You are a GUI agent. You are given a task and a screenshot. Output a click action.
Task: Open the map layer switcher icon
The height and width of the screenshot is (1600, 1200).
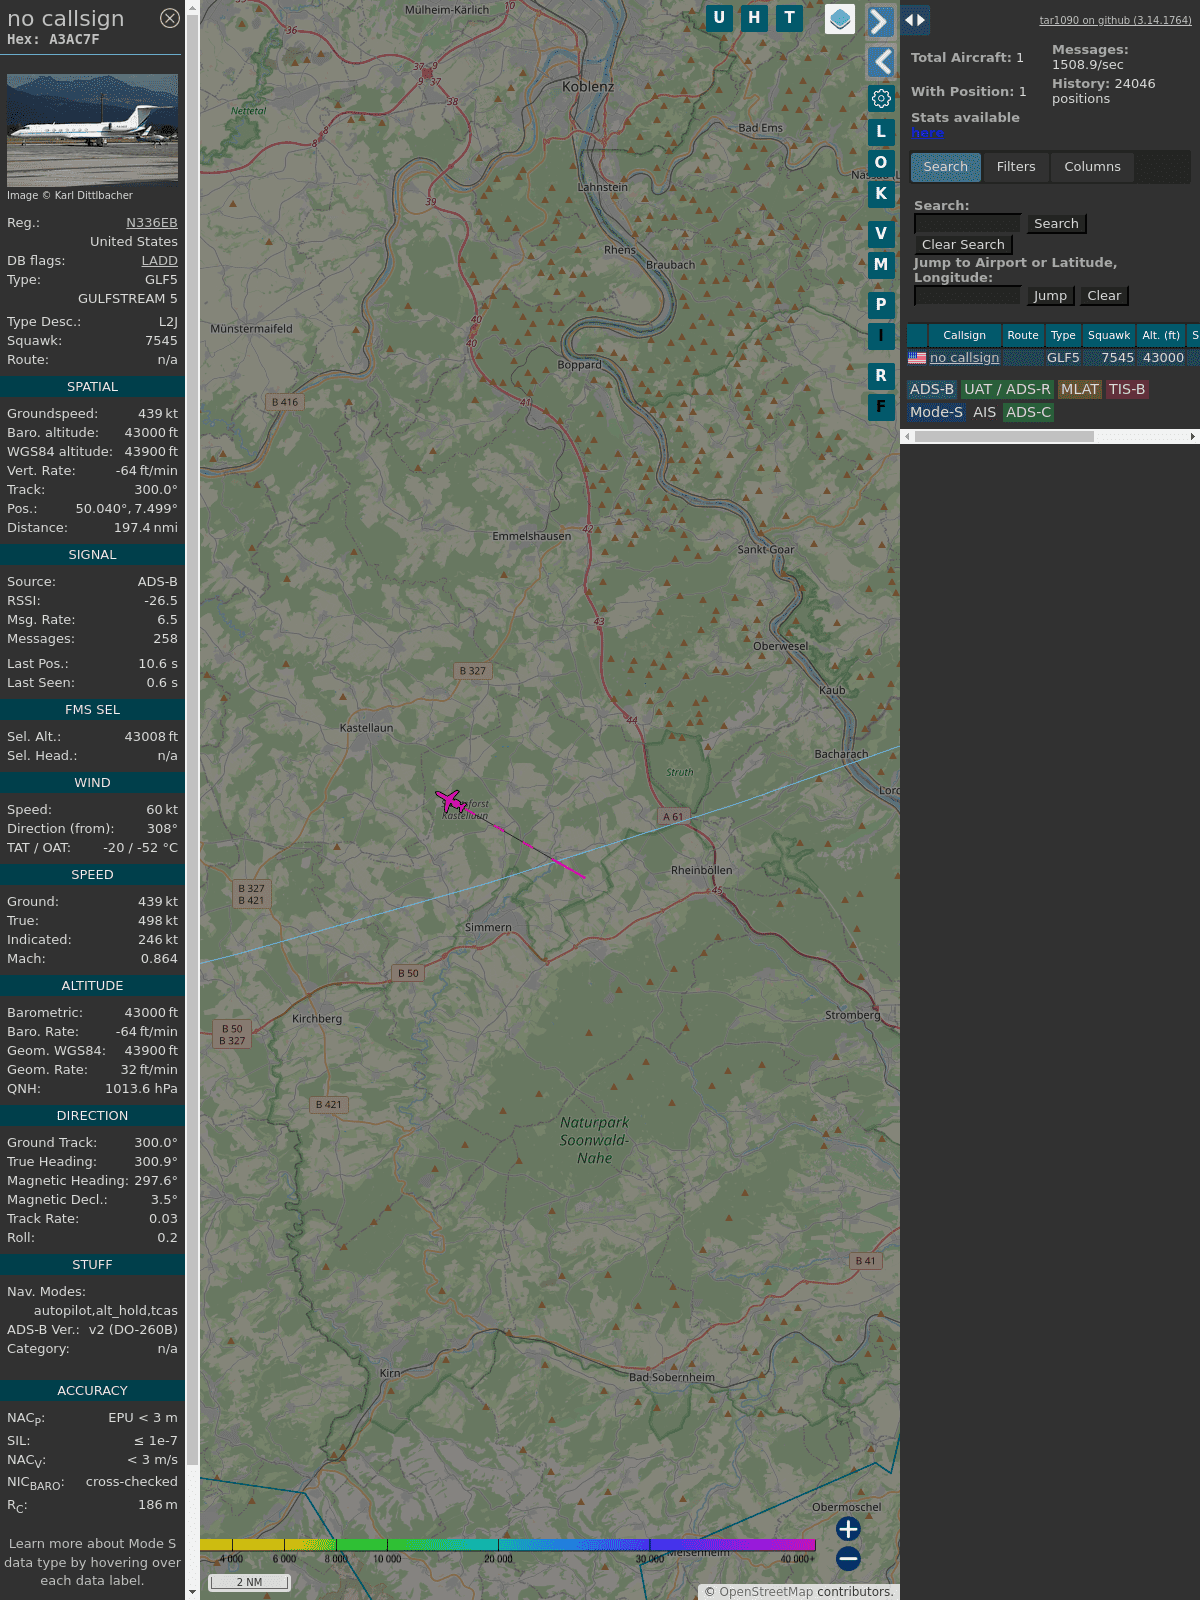pos(840,19)
